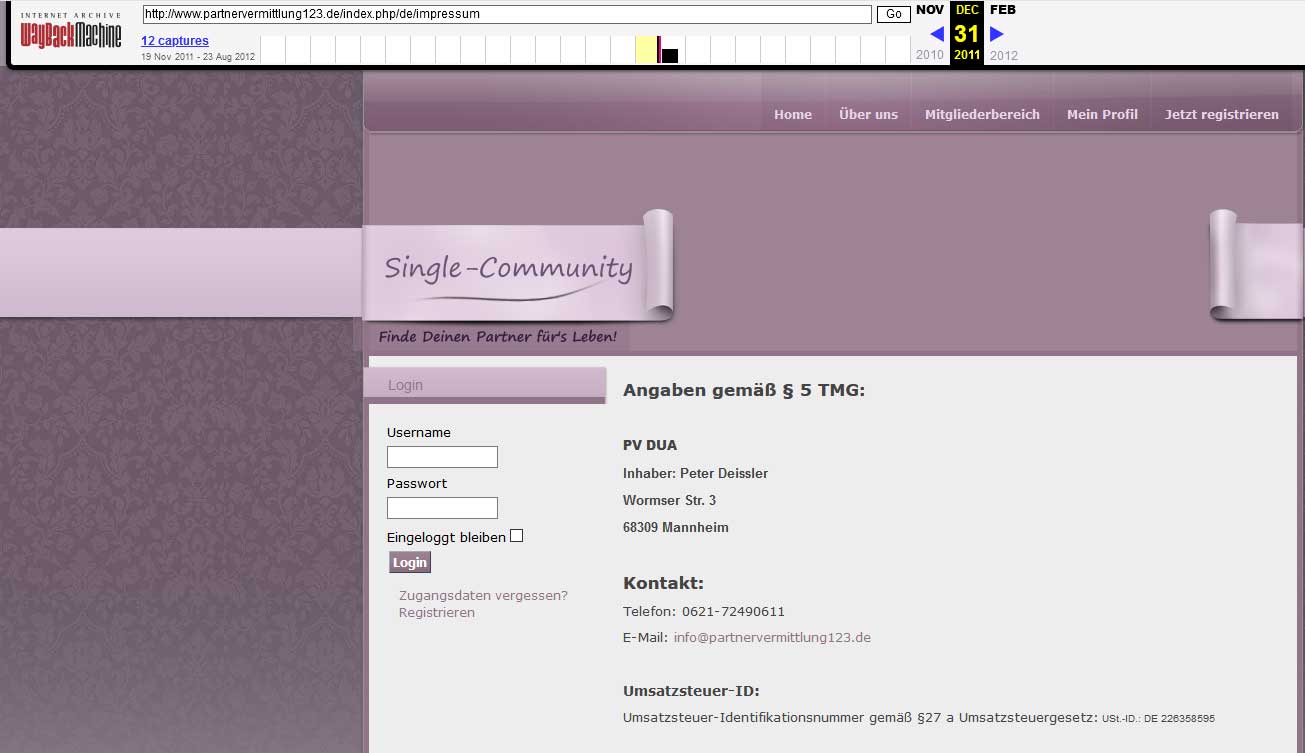Enable the Eingeloggt bleiben checkbox
This screenshot has width=1305, height=753.
click(x=516, y=536)
